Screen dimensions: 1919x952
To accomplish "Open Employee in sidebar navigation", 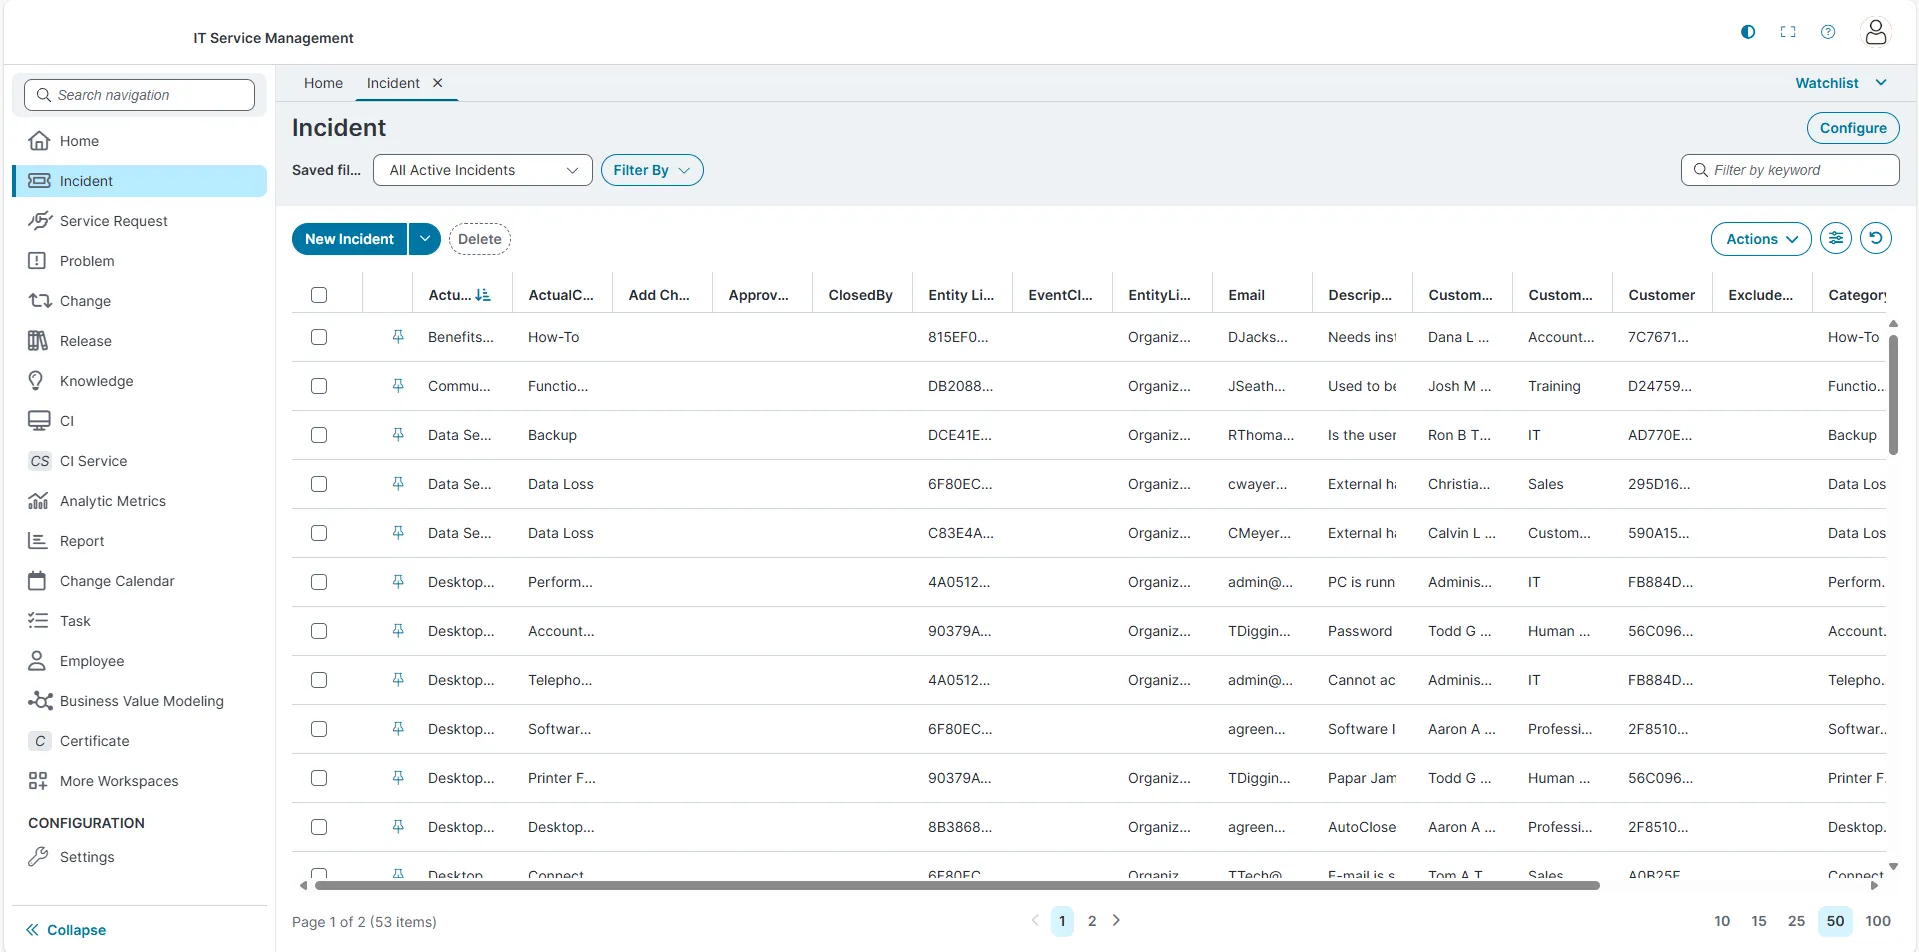I will 140,661.
